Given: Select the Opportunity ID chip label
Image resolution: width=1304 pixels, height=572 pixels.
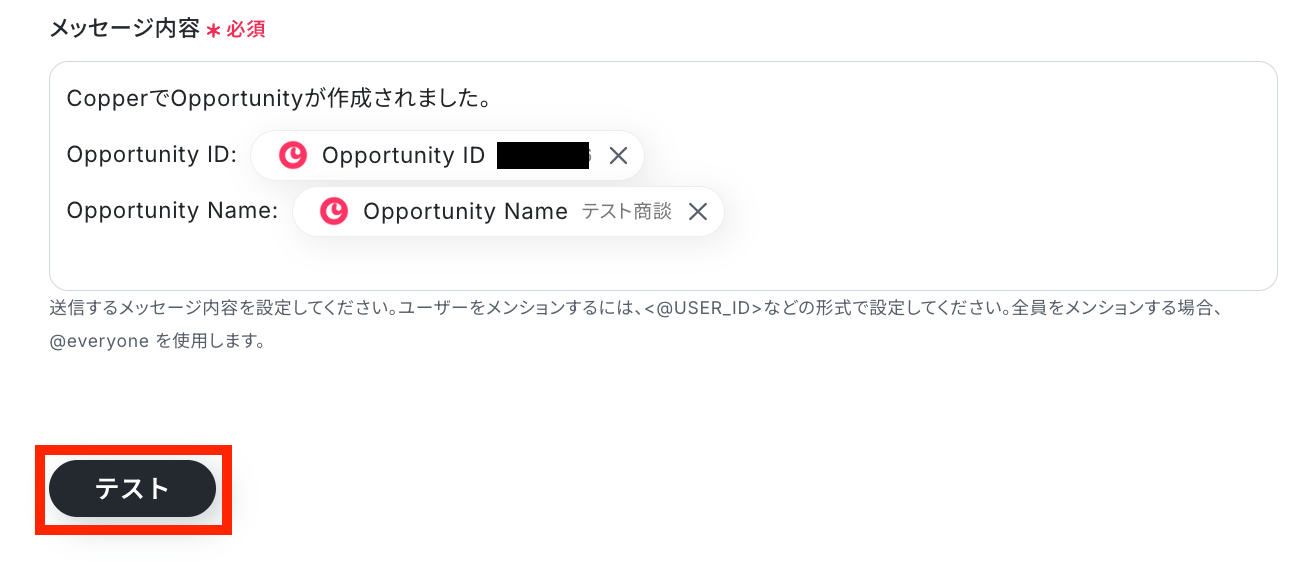Looking at the screenshot, I should 403,155.
